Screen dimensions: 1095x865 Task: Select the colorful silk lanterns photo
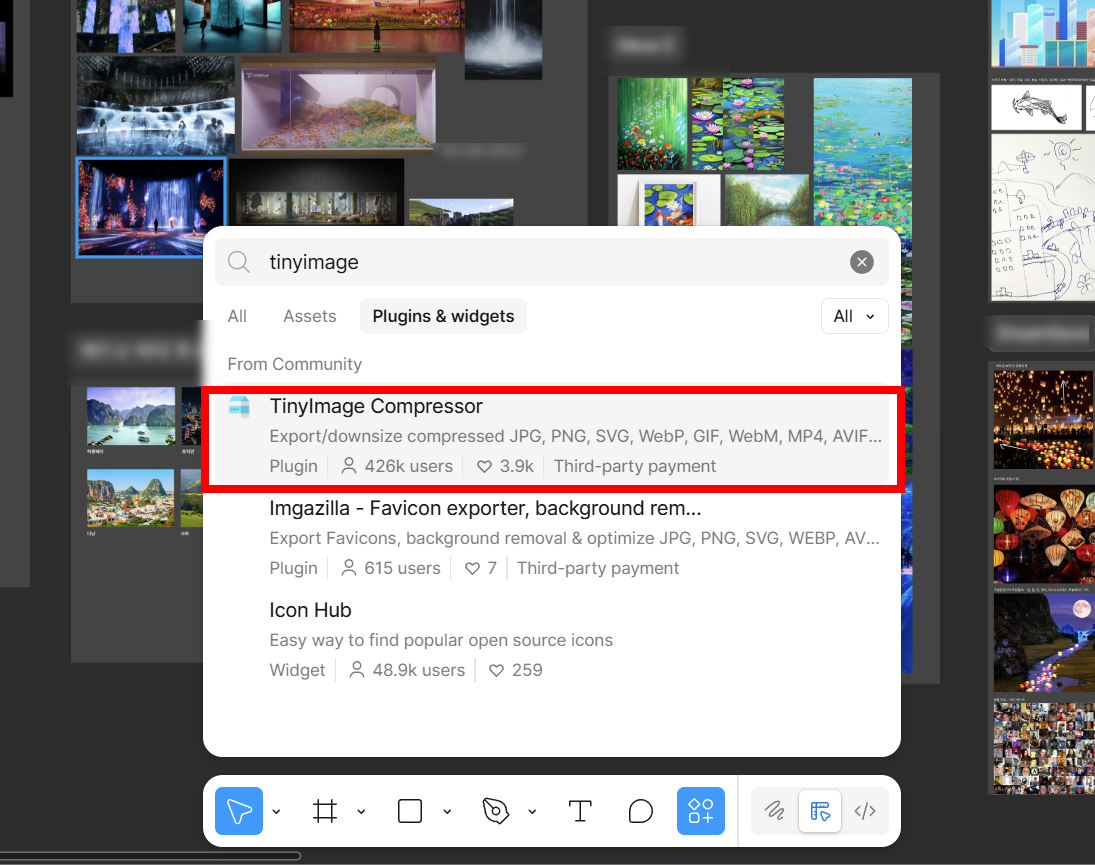[1043, 534]
